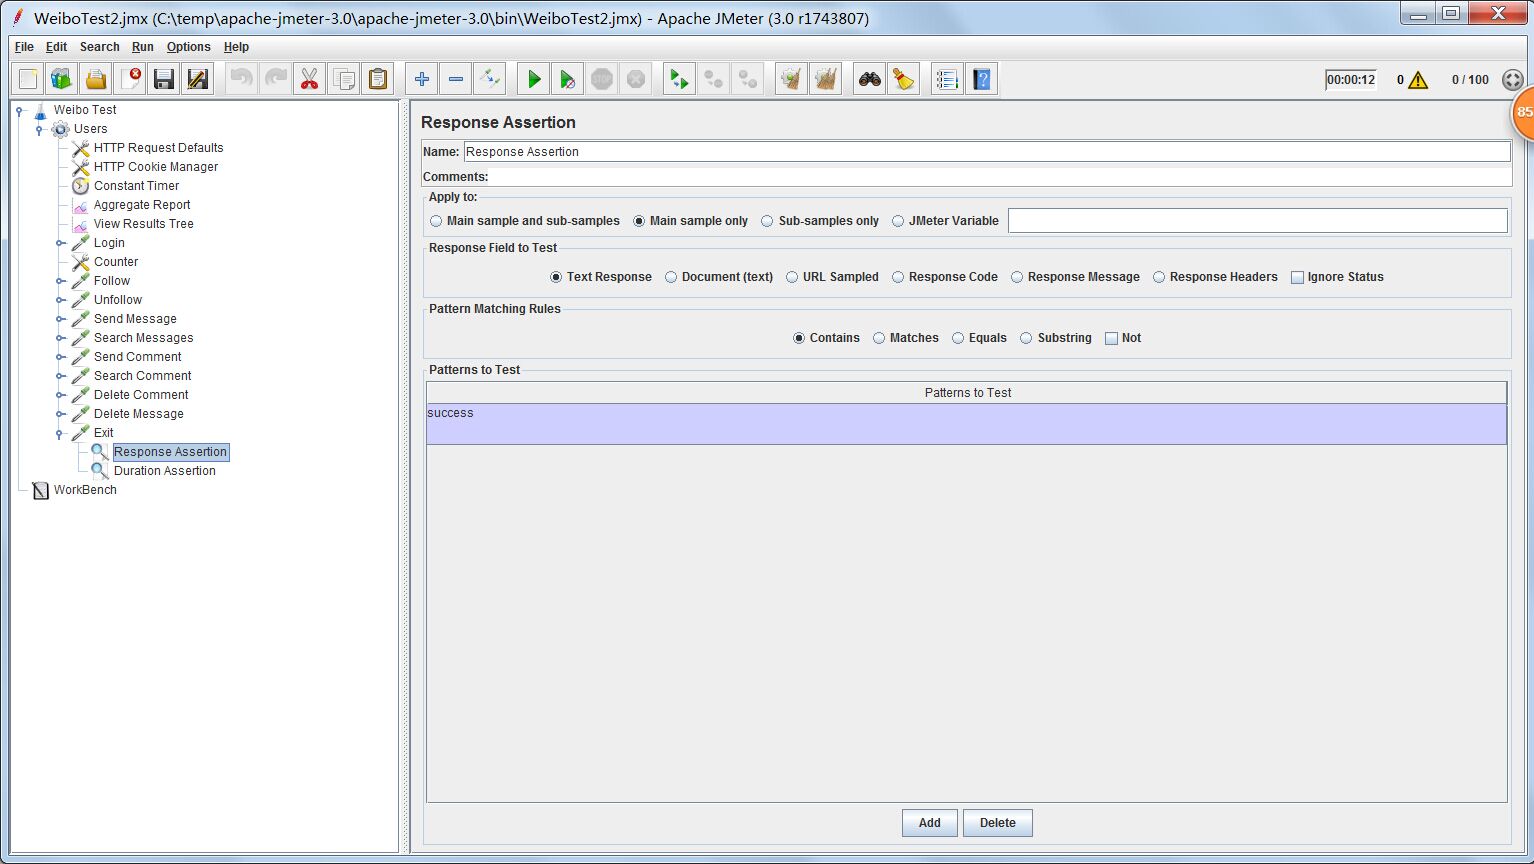Image resolution: width=1534 pixels, height=864 pixels.
Task: Open the Search menu
Action: (100, 47)
